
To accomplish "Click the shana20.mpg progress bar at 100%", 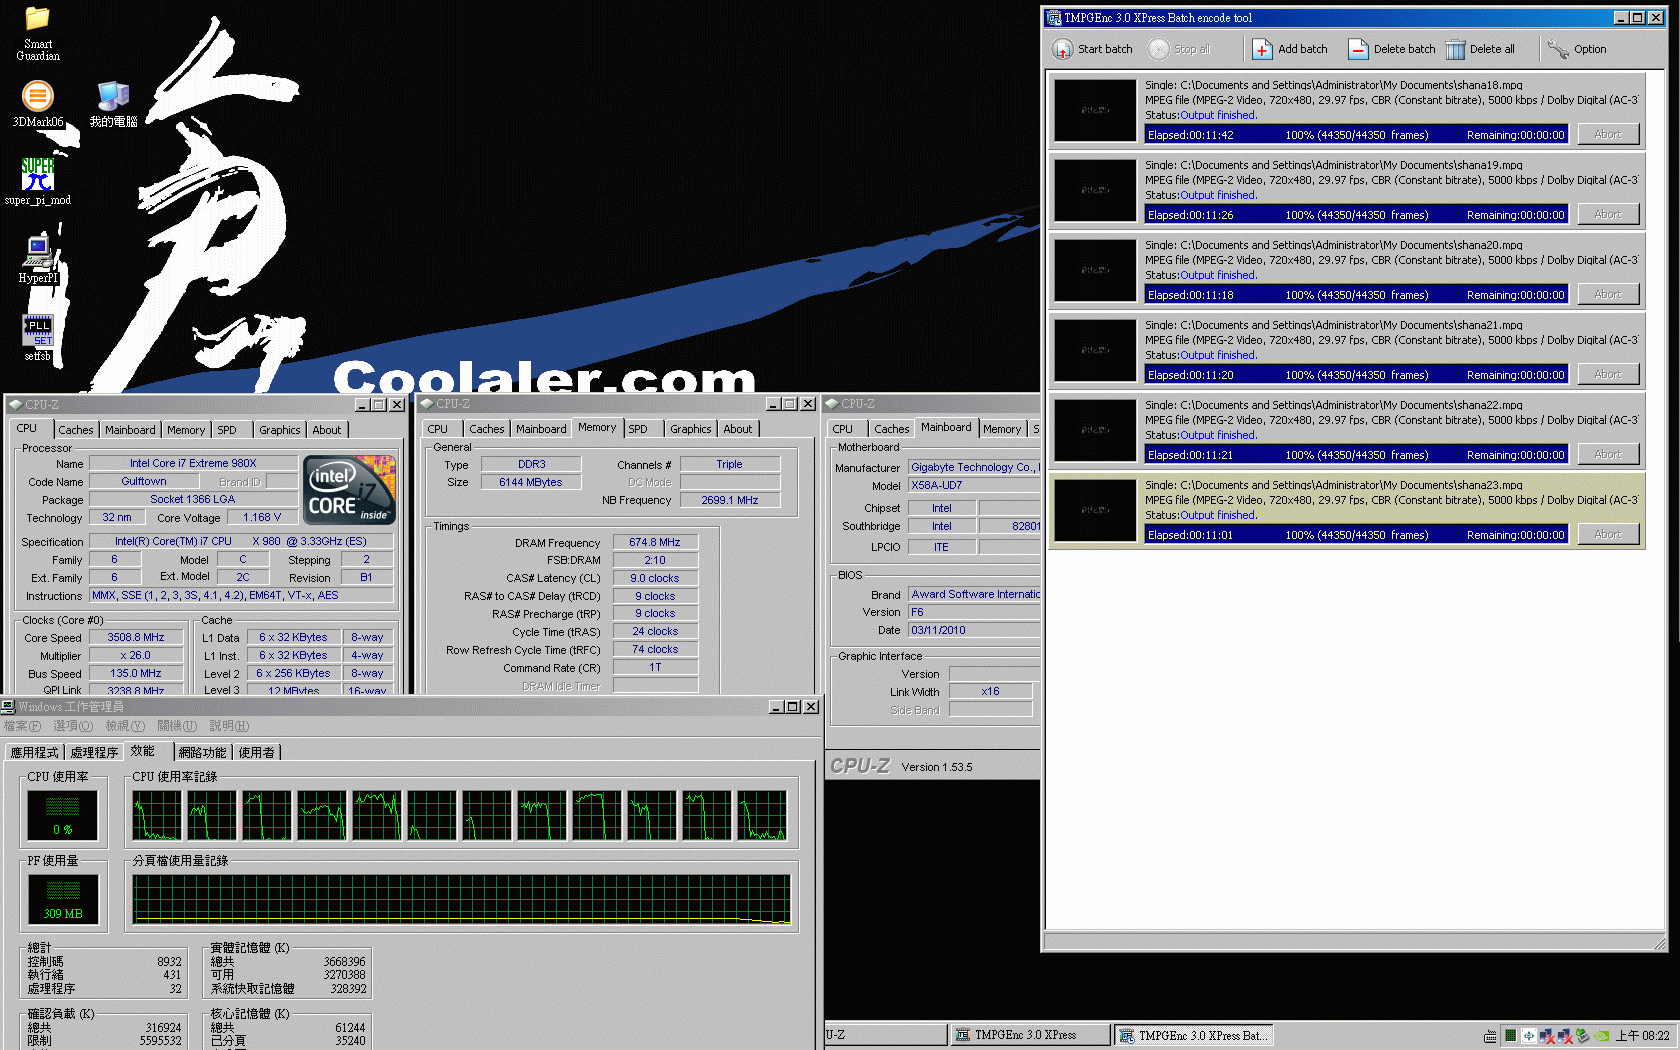I will 1356,295.
